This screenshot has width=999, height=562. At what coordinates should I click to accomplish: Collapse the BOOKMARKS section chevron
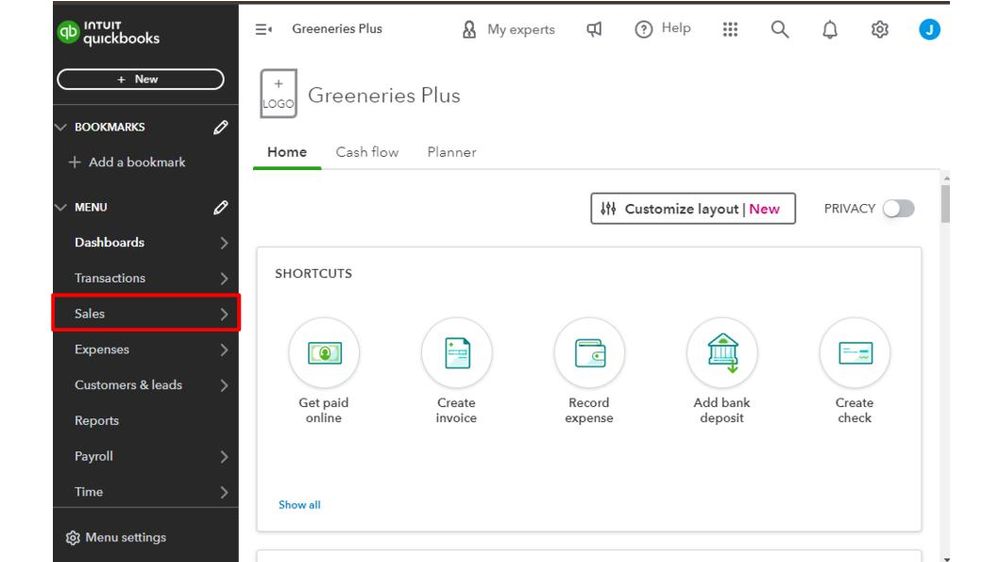[61, 127]
